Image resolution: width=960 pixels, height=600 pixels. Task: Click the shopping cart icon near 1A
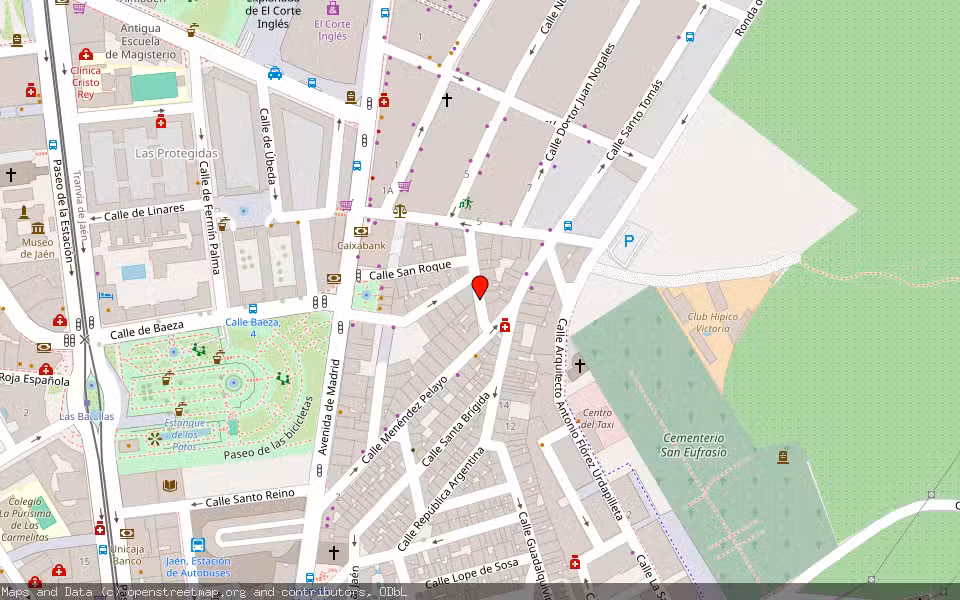click(x=404, y=186)
